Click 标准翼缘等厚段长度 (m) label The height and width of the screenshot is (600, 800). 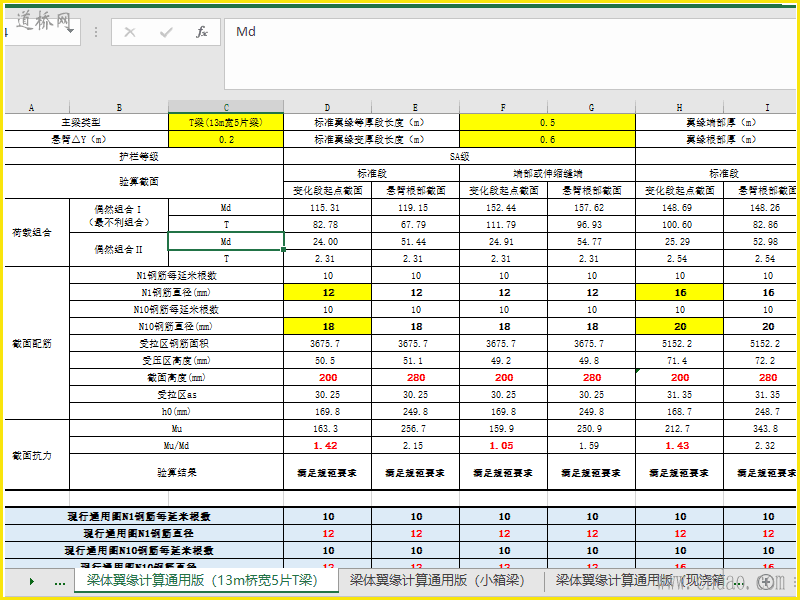(371, 122)
